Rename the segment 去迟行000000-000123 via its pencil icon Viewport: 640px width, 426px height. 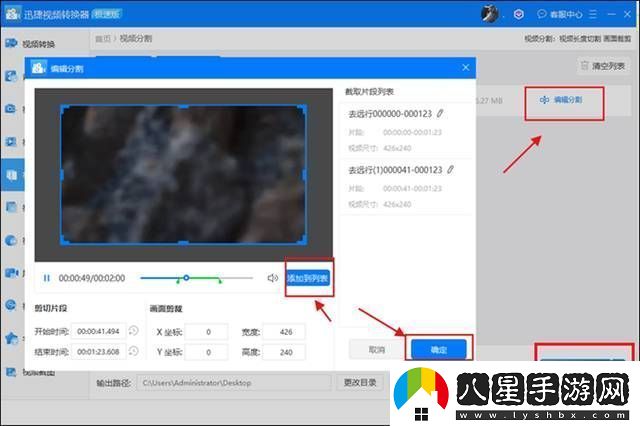click(440, 113)
